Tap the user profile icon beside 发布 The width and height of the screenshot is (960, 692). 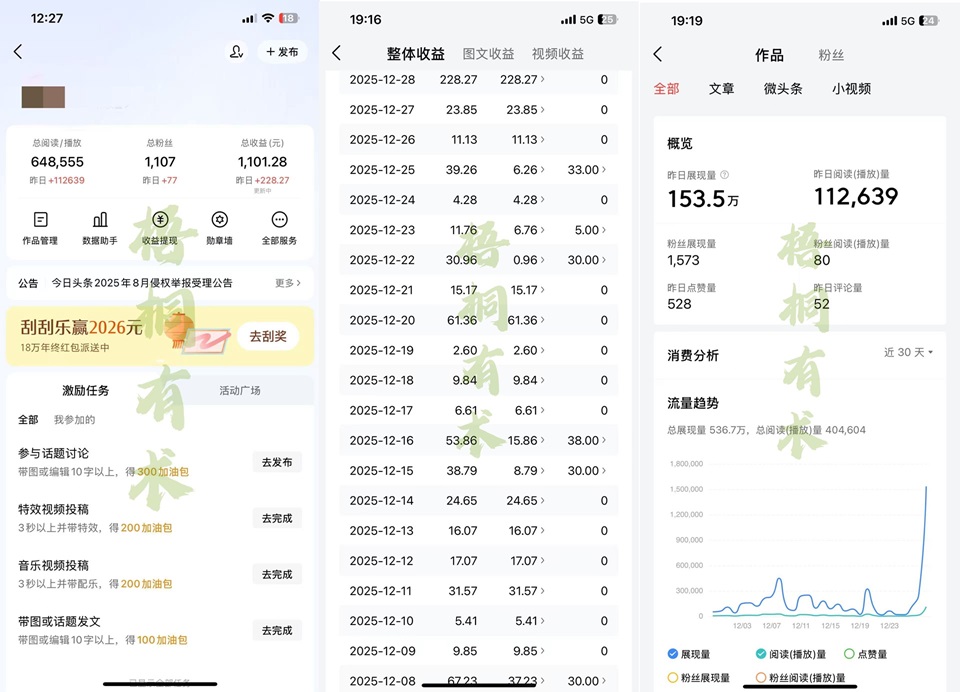(x=236, y=52)
